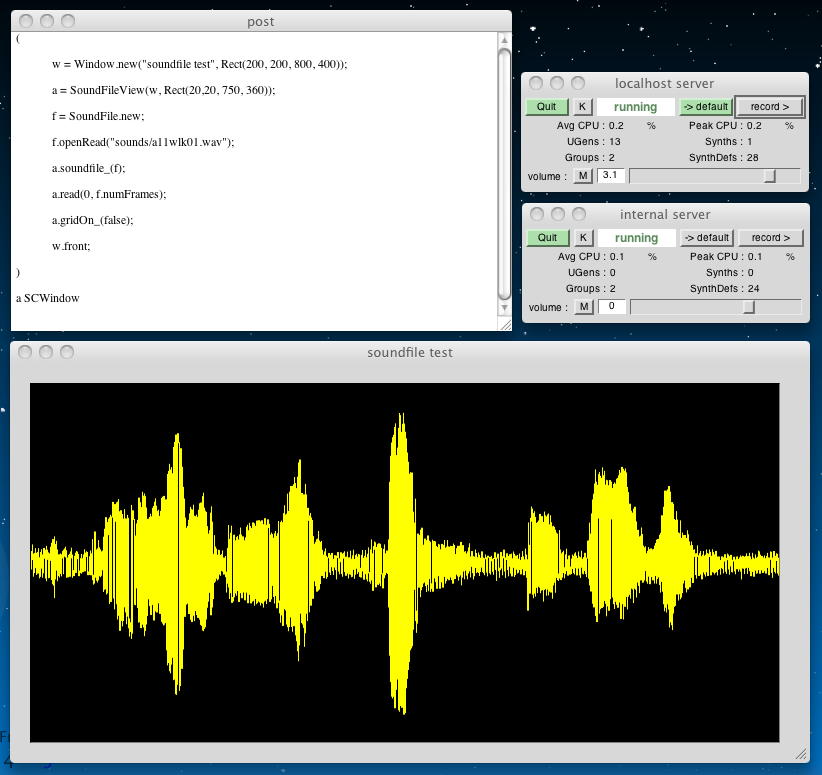Click localhost 'Peak CPU : 0.2' text
822x775 pixels.
725,125
